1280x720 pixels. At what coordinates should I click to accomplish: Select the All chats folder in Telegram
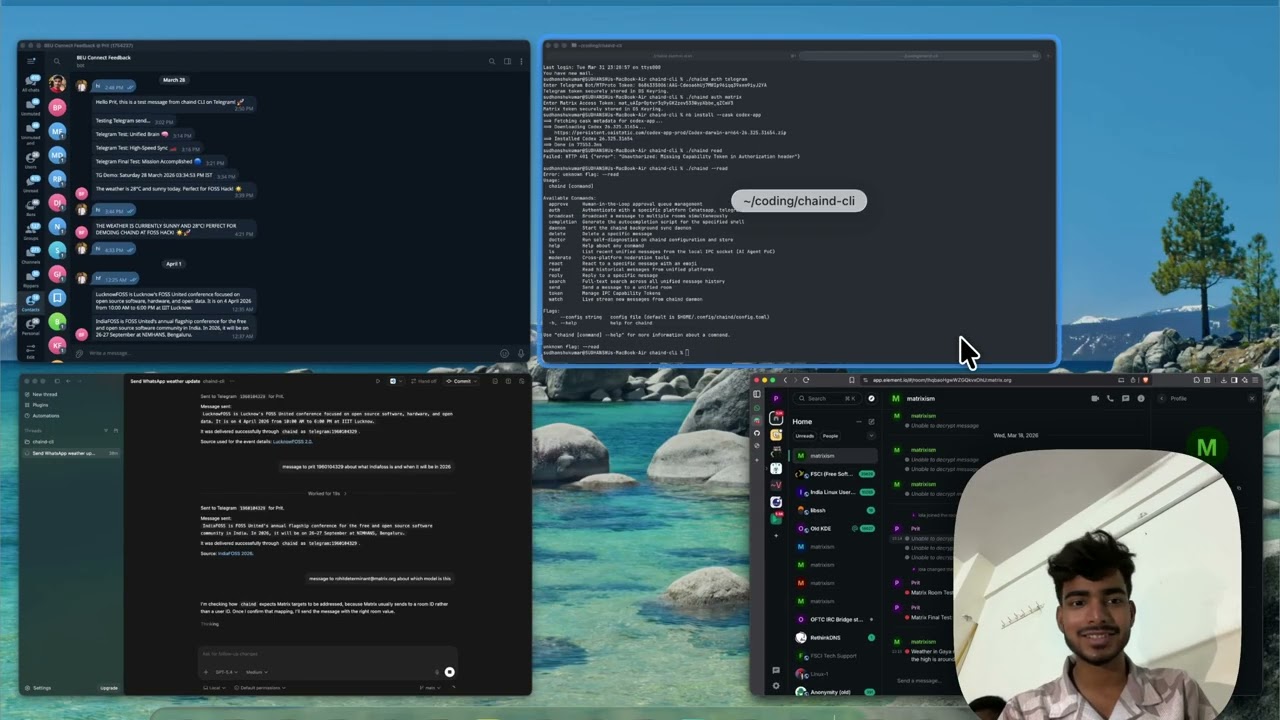tap(31, 82)
